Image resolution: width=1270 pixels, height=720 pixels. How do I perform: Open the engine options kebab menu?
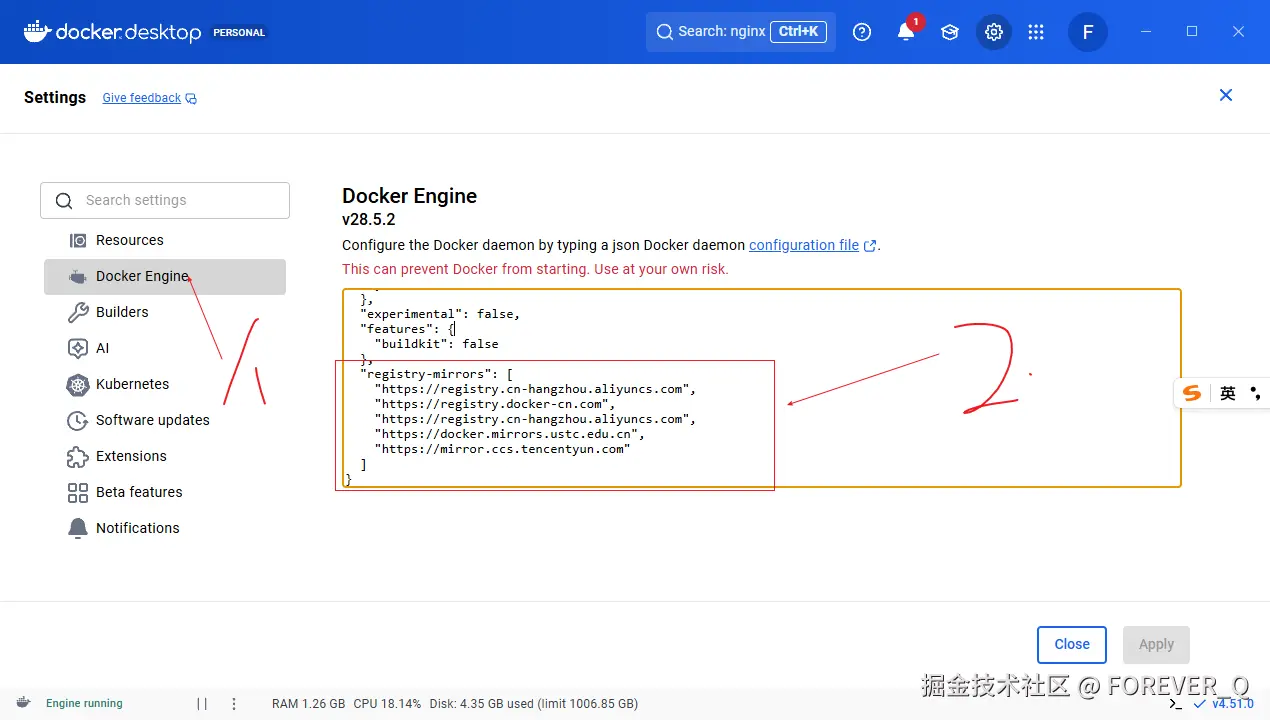(234, 703)
